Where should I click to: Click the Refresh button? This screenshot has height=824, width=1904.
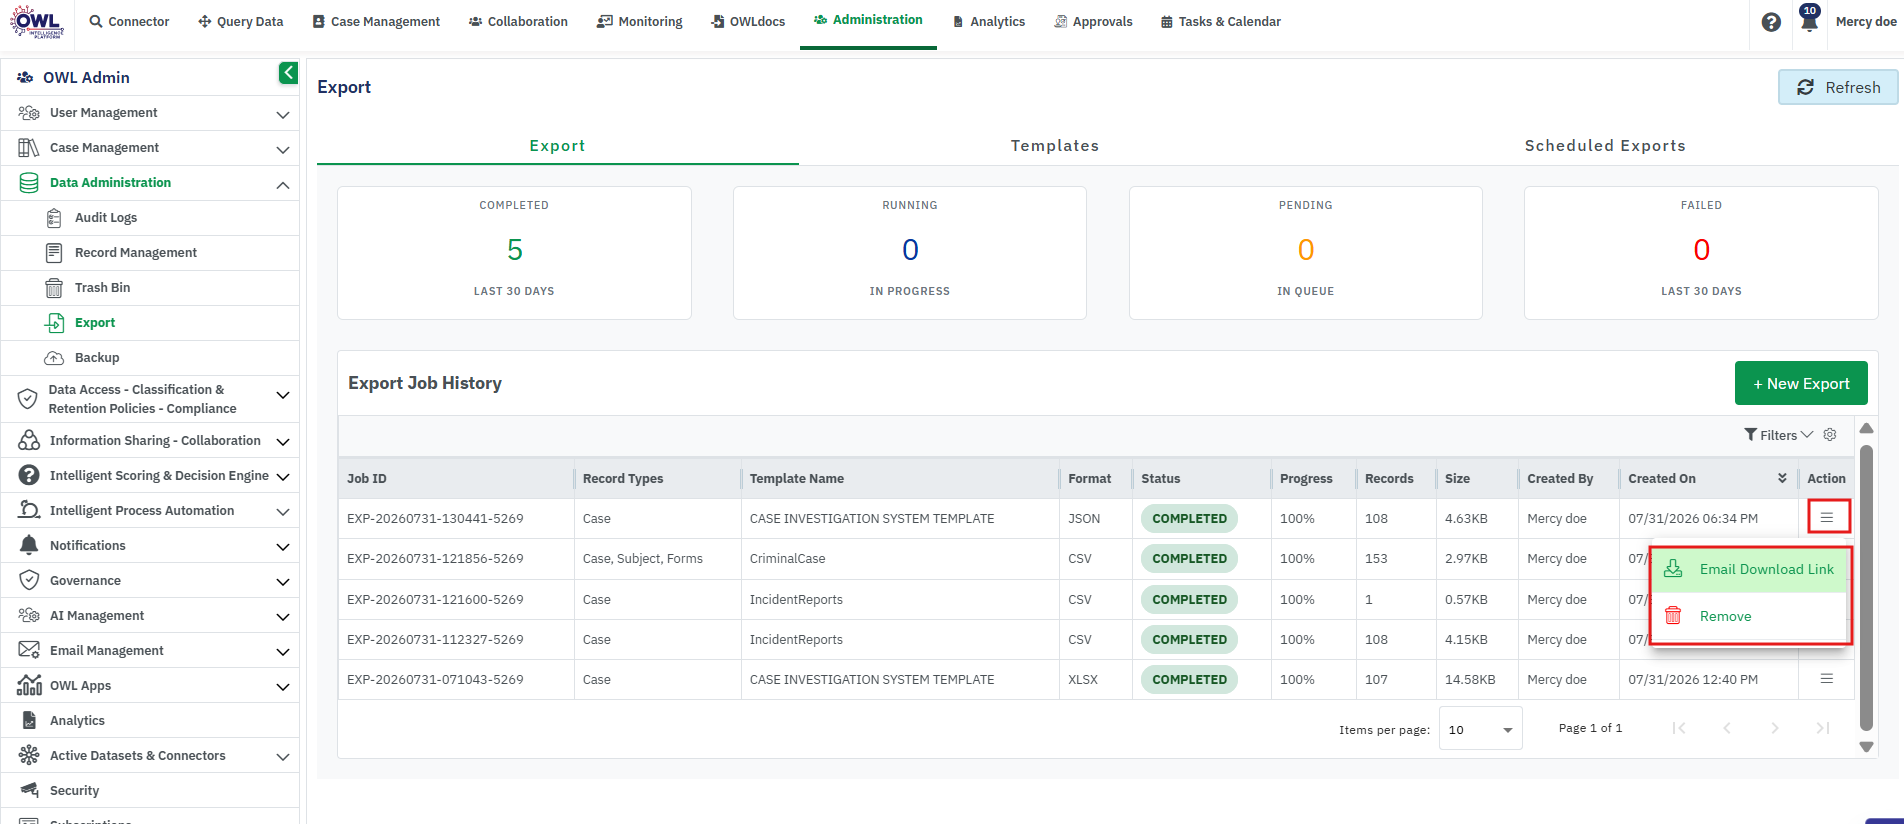pos(1838,87)
